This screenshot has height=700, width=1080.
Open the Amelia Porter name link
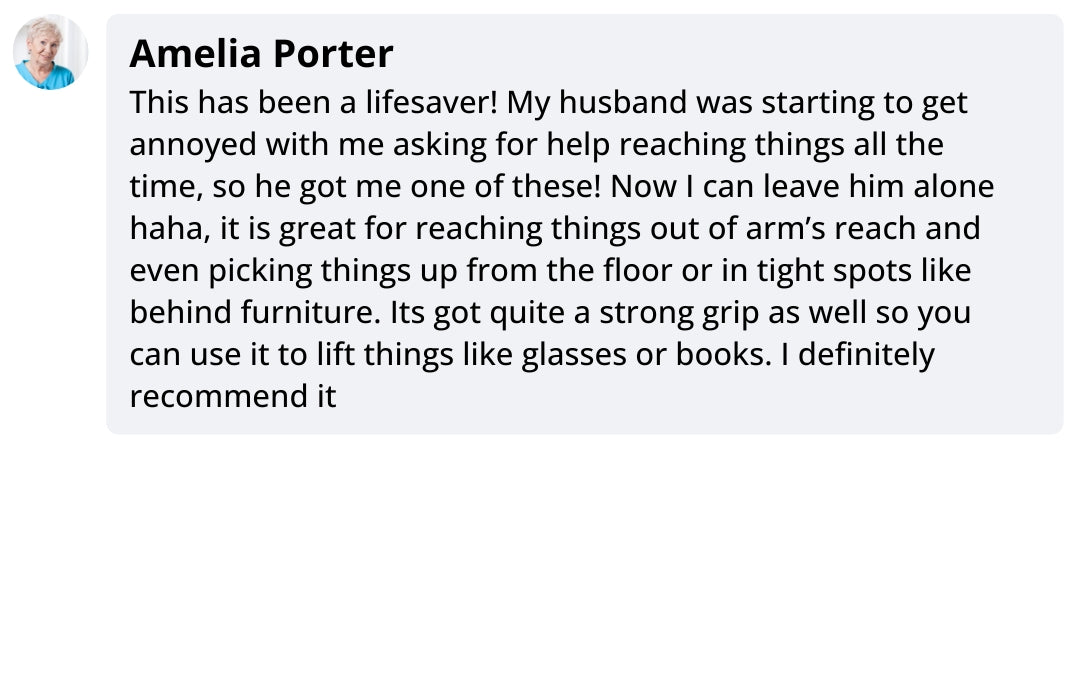[x=261, y=53]
